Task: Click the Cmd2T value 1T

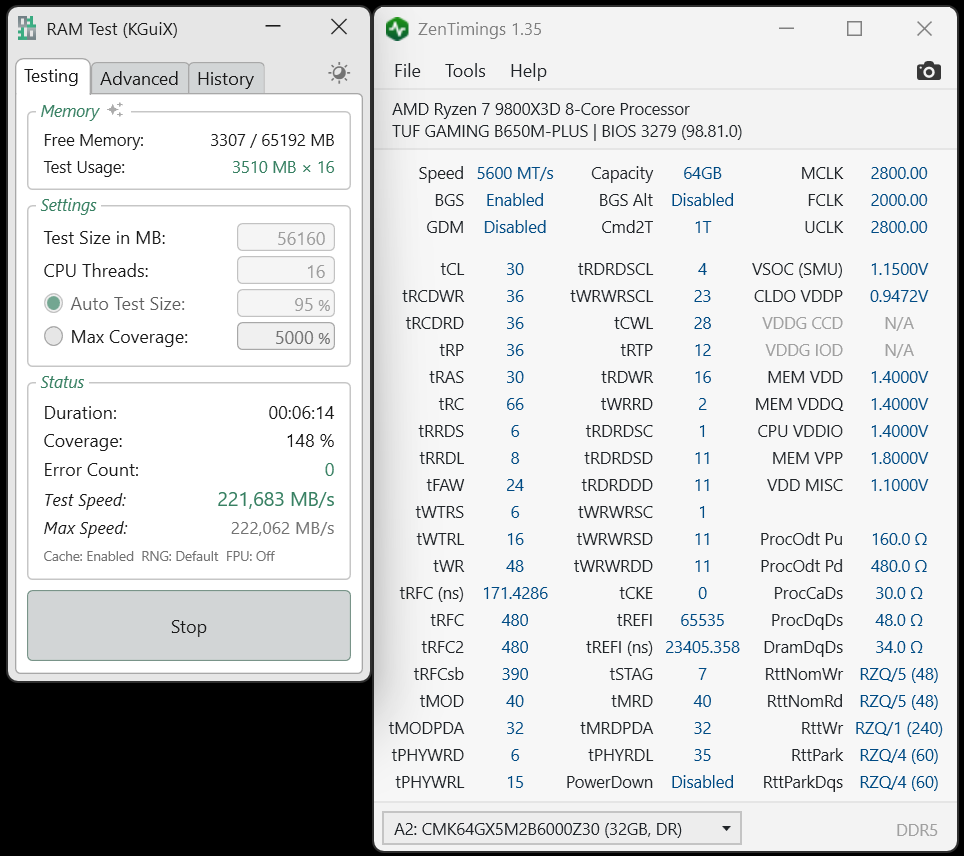Action: coord(702,228)
